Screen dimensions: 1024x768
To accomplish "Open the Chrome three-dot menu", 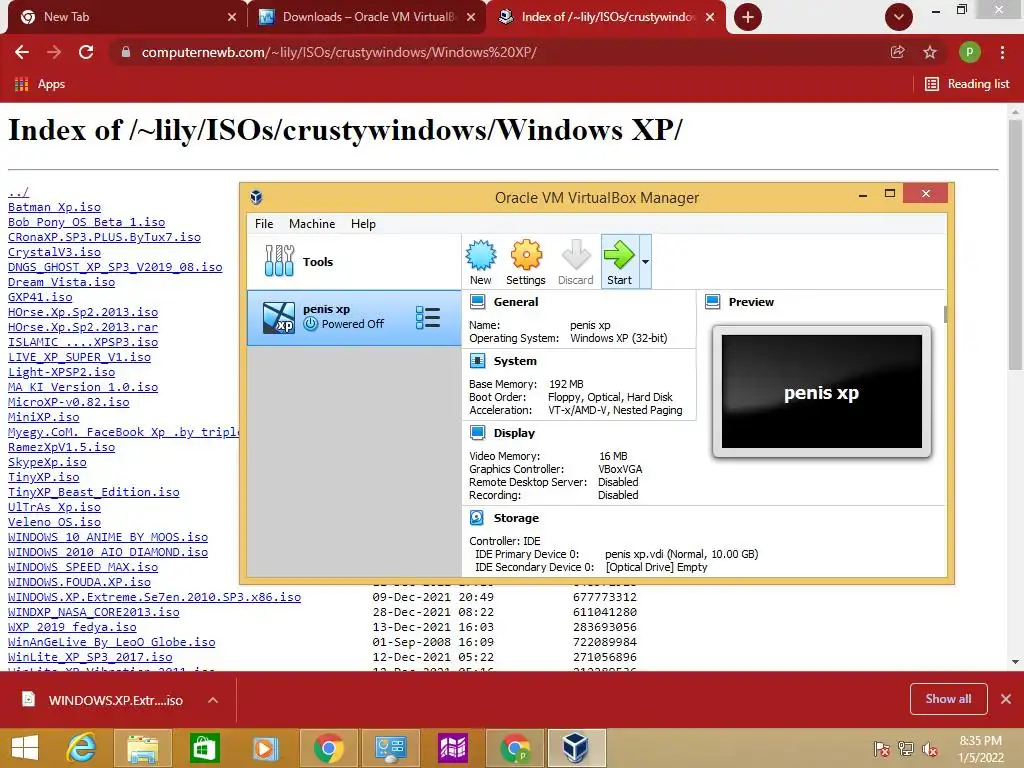I will point(1002,52).
